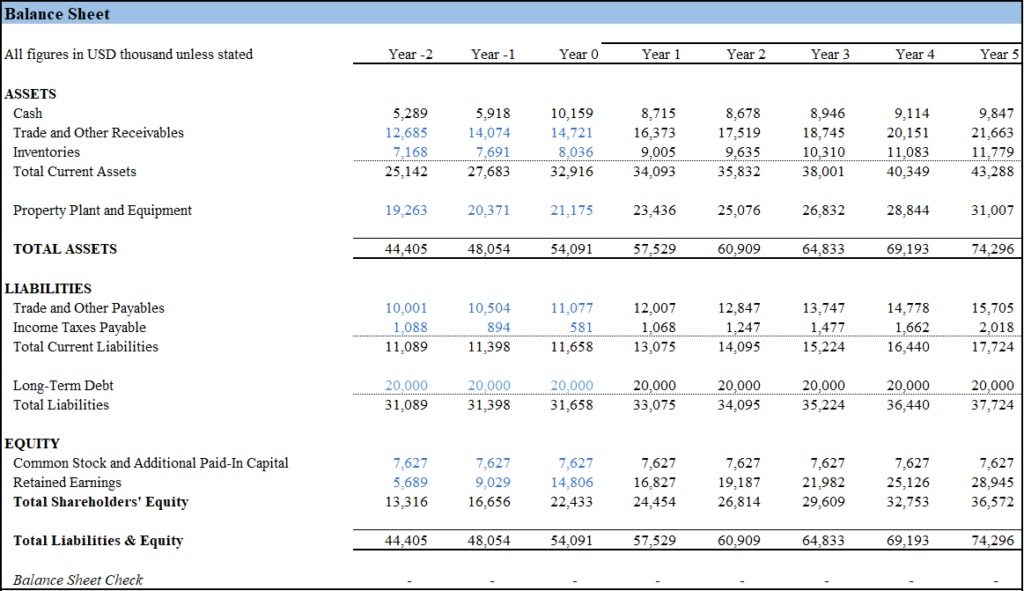The image size is (1024, 591).
Task: Click Inventories value for Year -1
Action: pyautogui.click(x=495, y=152)
